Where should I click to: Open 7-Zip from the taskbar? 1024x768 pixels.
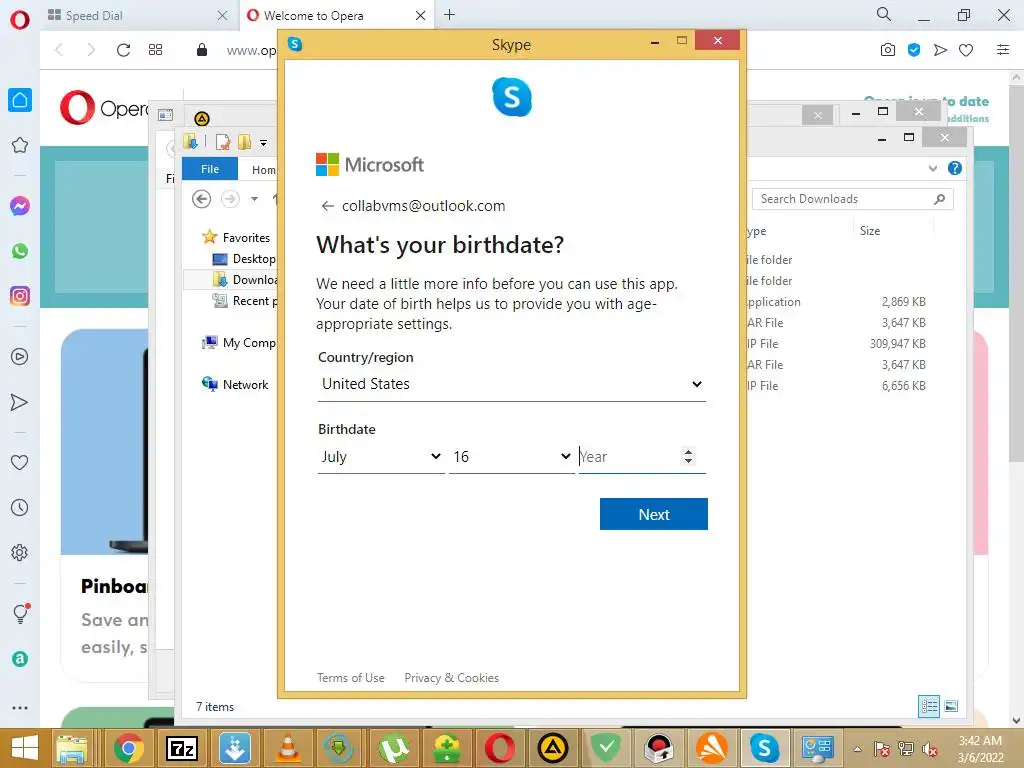point(182,748)
